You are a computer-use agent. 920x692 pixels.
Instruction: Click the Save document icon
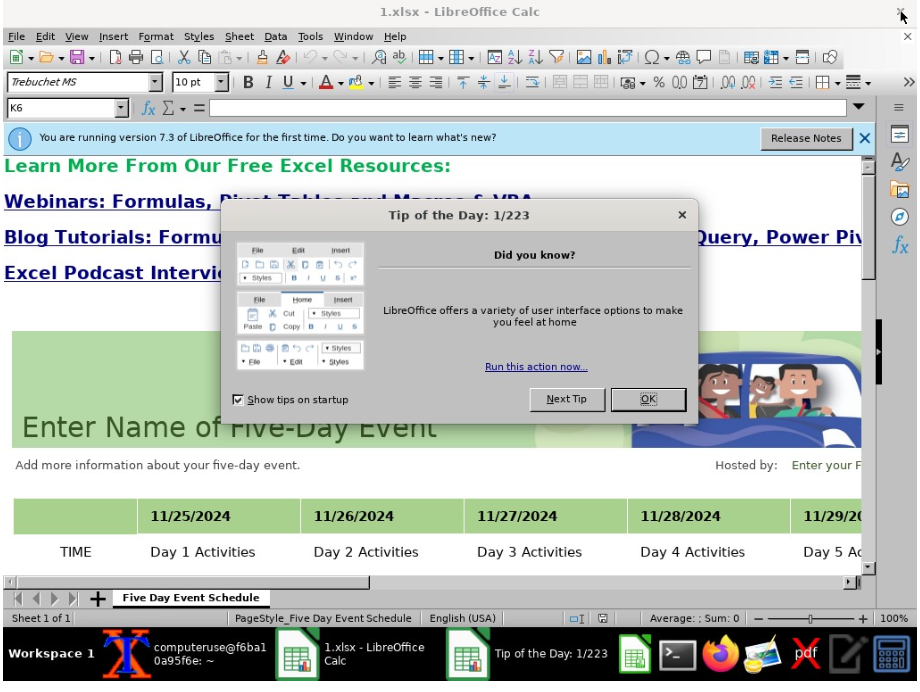[x=77, y=57]
